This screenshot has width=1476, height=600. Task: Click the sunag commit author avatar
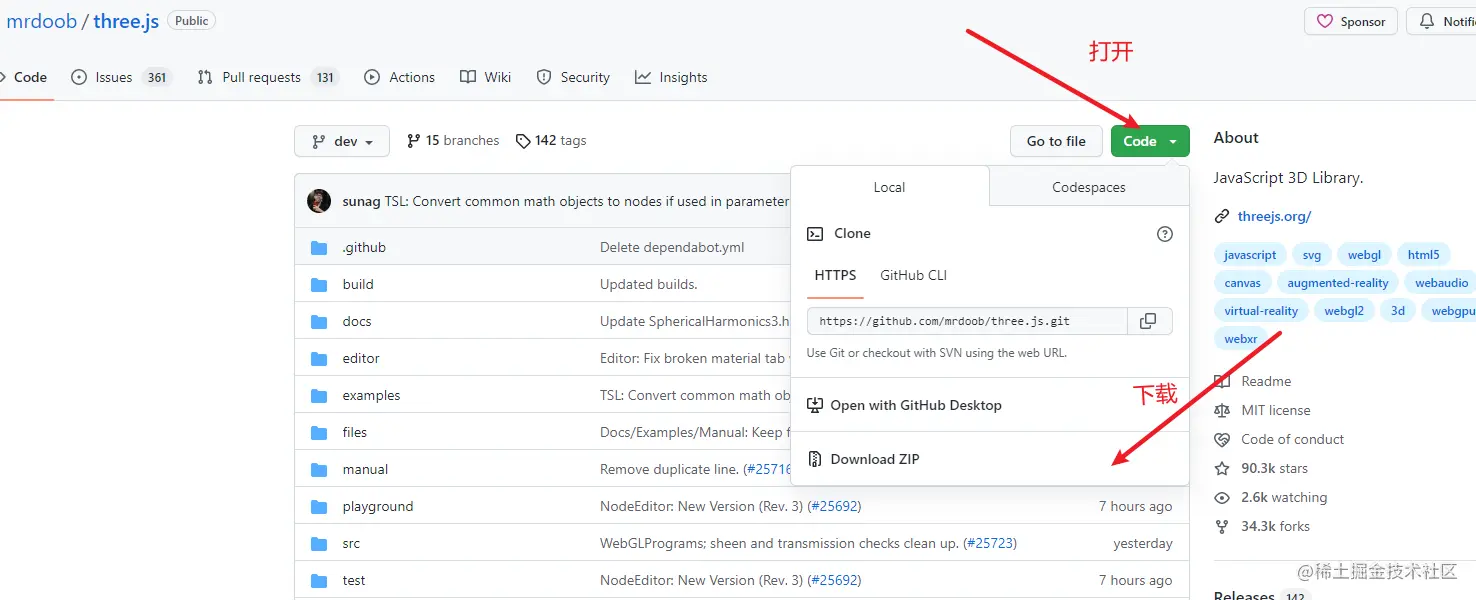point(319,201)
